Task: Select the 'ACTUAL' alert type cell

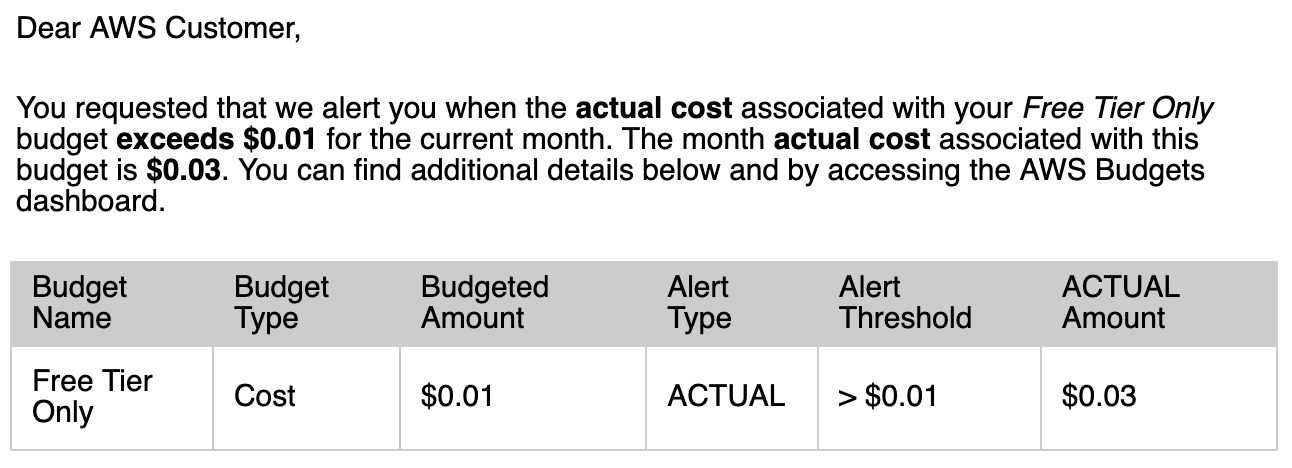Action: tap(732, 397)
